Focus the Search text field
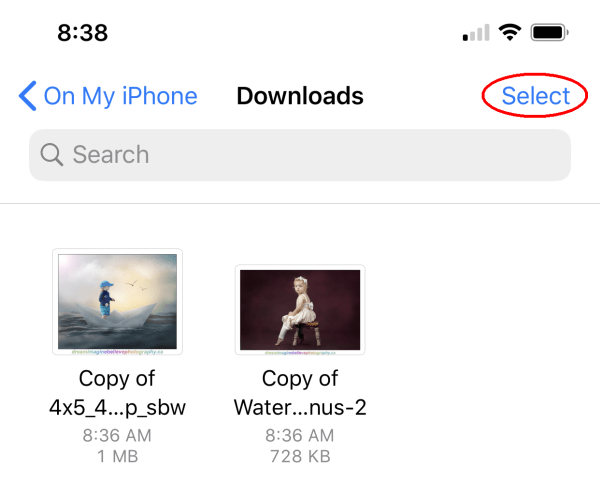This screenshot has width=600, height=498. pyautogui.click(x=300, y=155)
